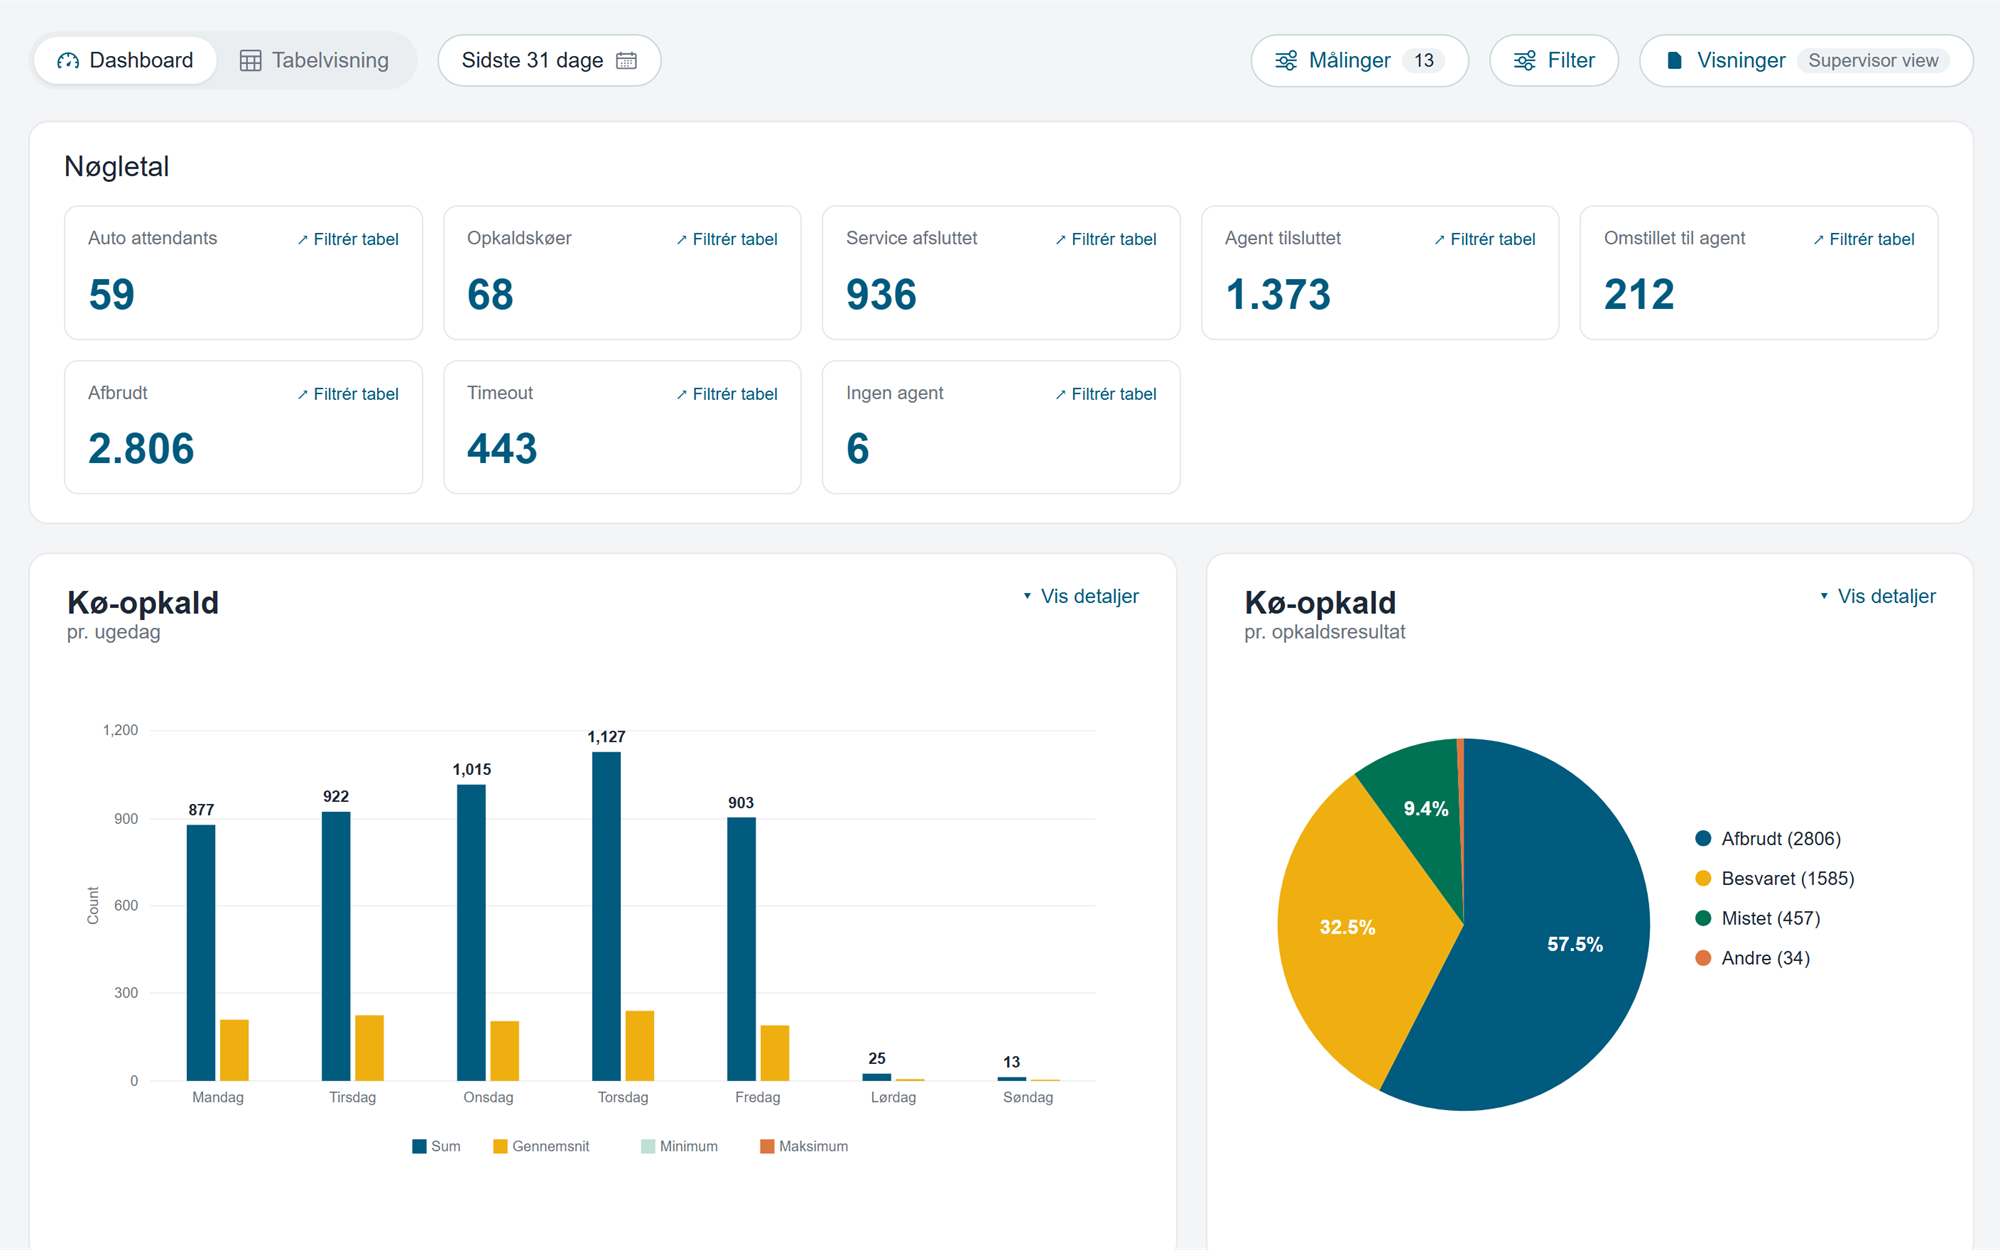Expand Vis detaljer for weekday chart
Viewport: 2000px width, 1250px height.
click(1081, 596)
